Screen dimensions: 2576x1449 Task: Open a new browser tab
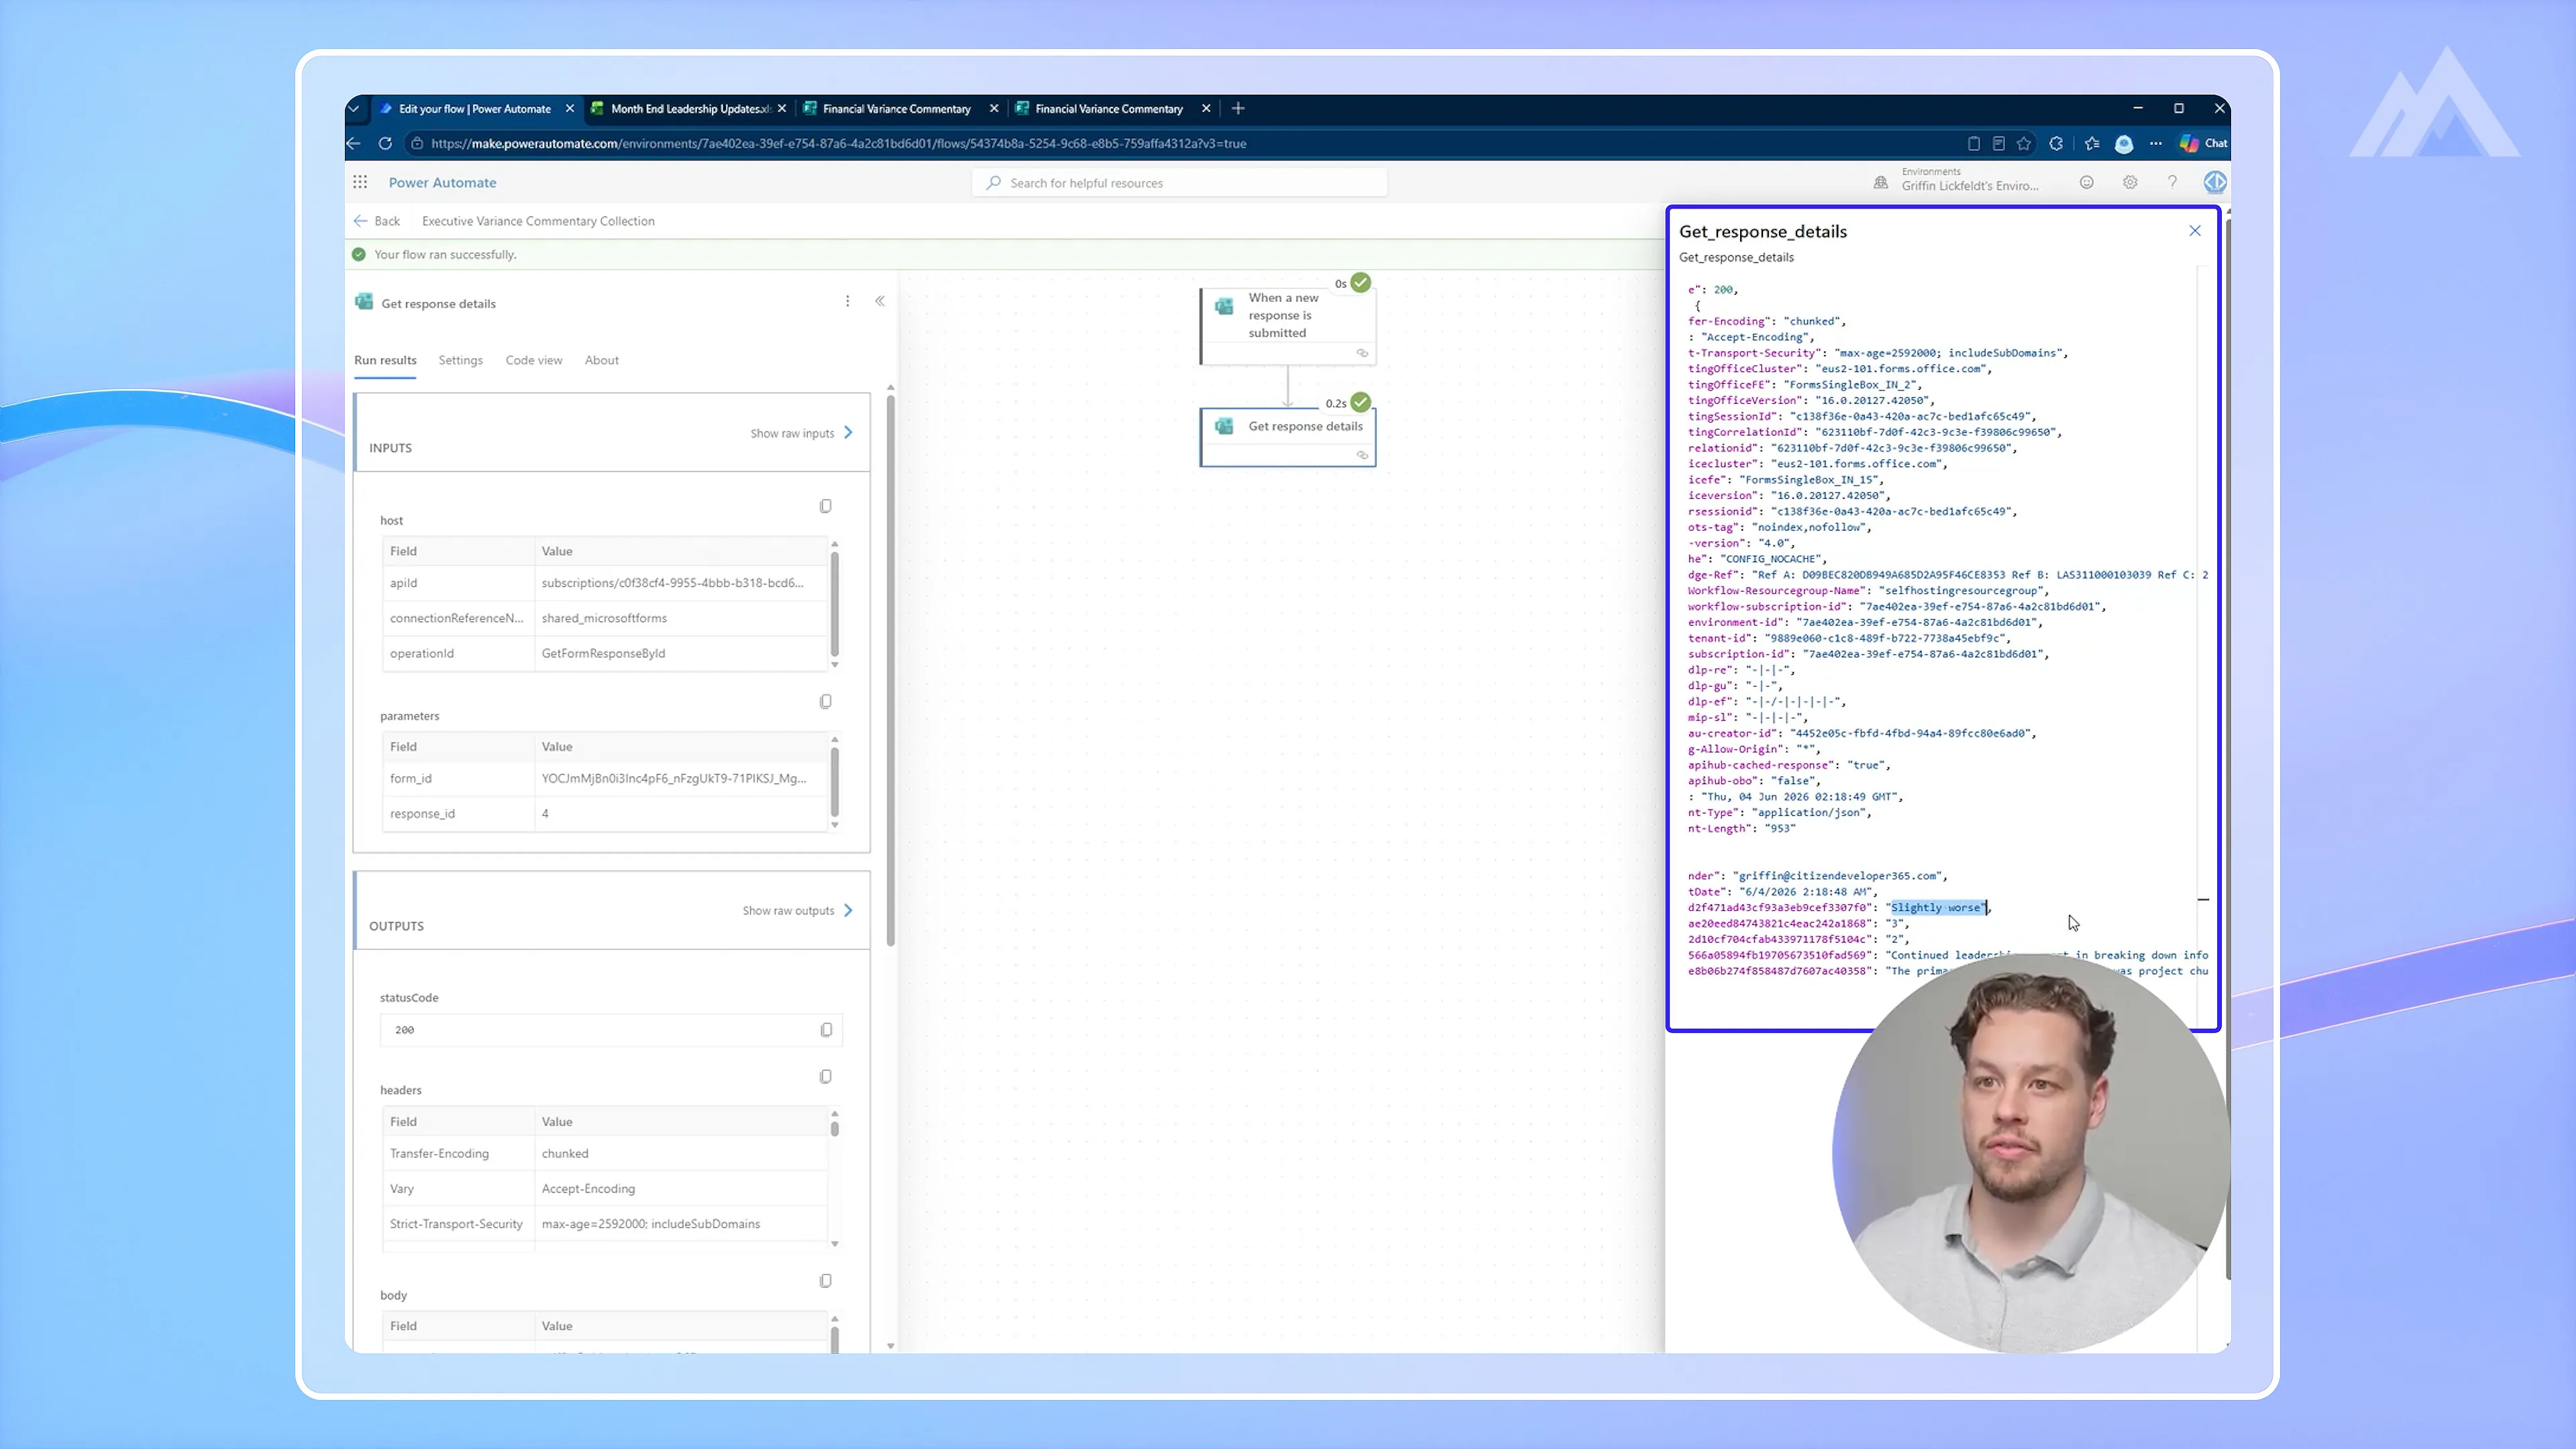click(x=1238, y=108)
